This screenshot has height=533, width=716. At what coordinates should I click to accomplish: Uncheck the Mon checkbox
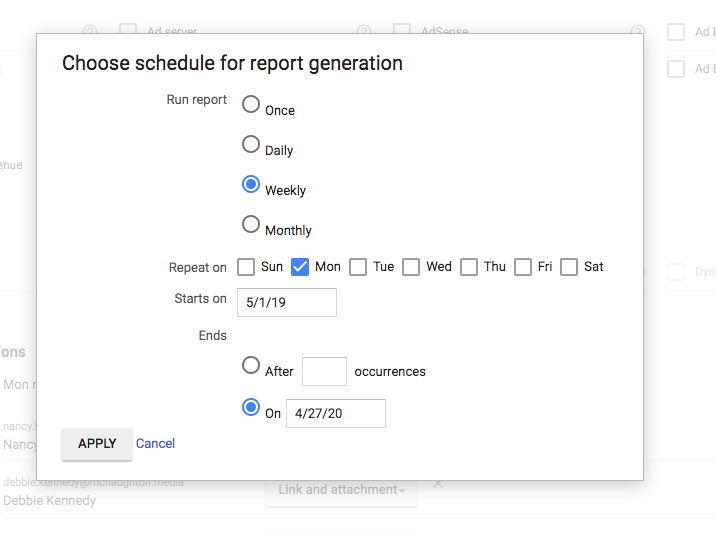tap(300, 267)
